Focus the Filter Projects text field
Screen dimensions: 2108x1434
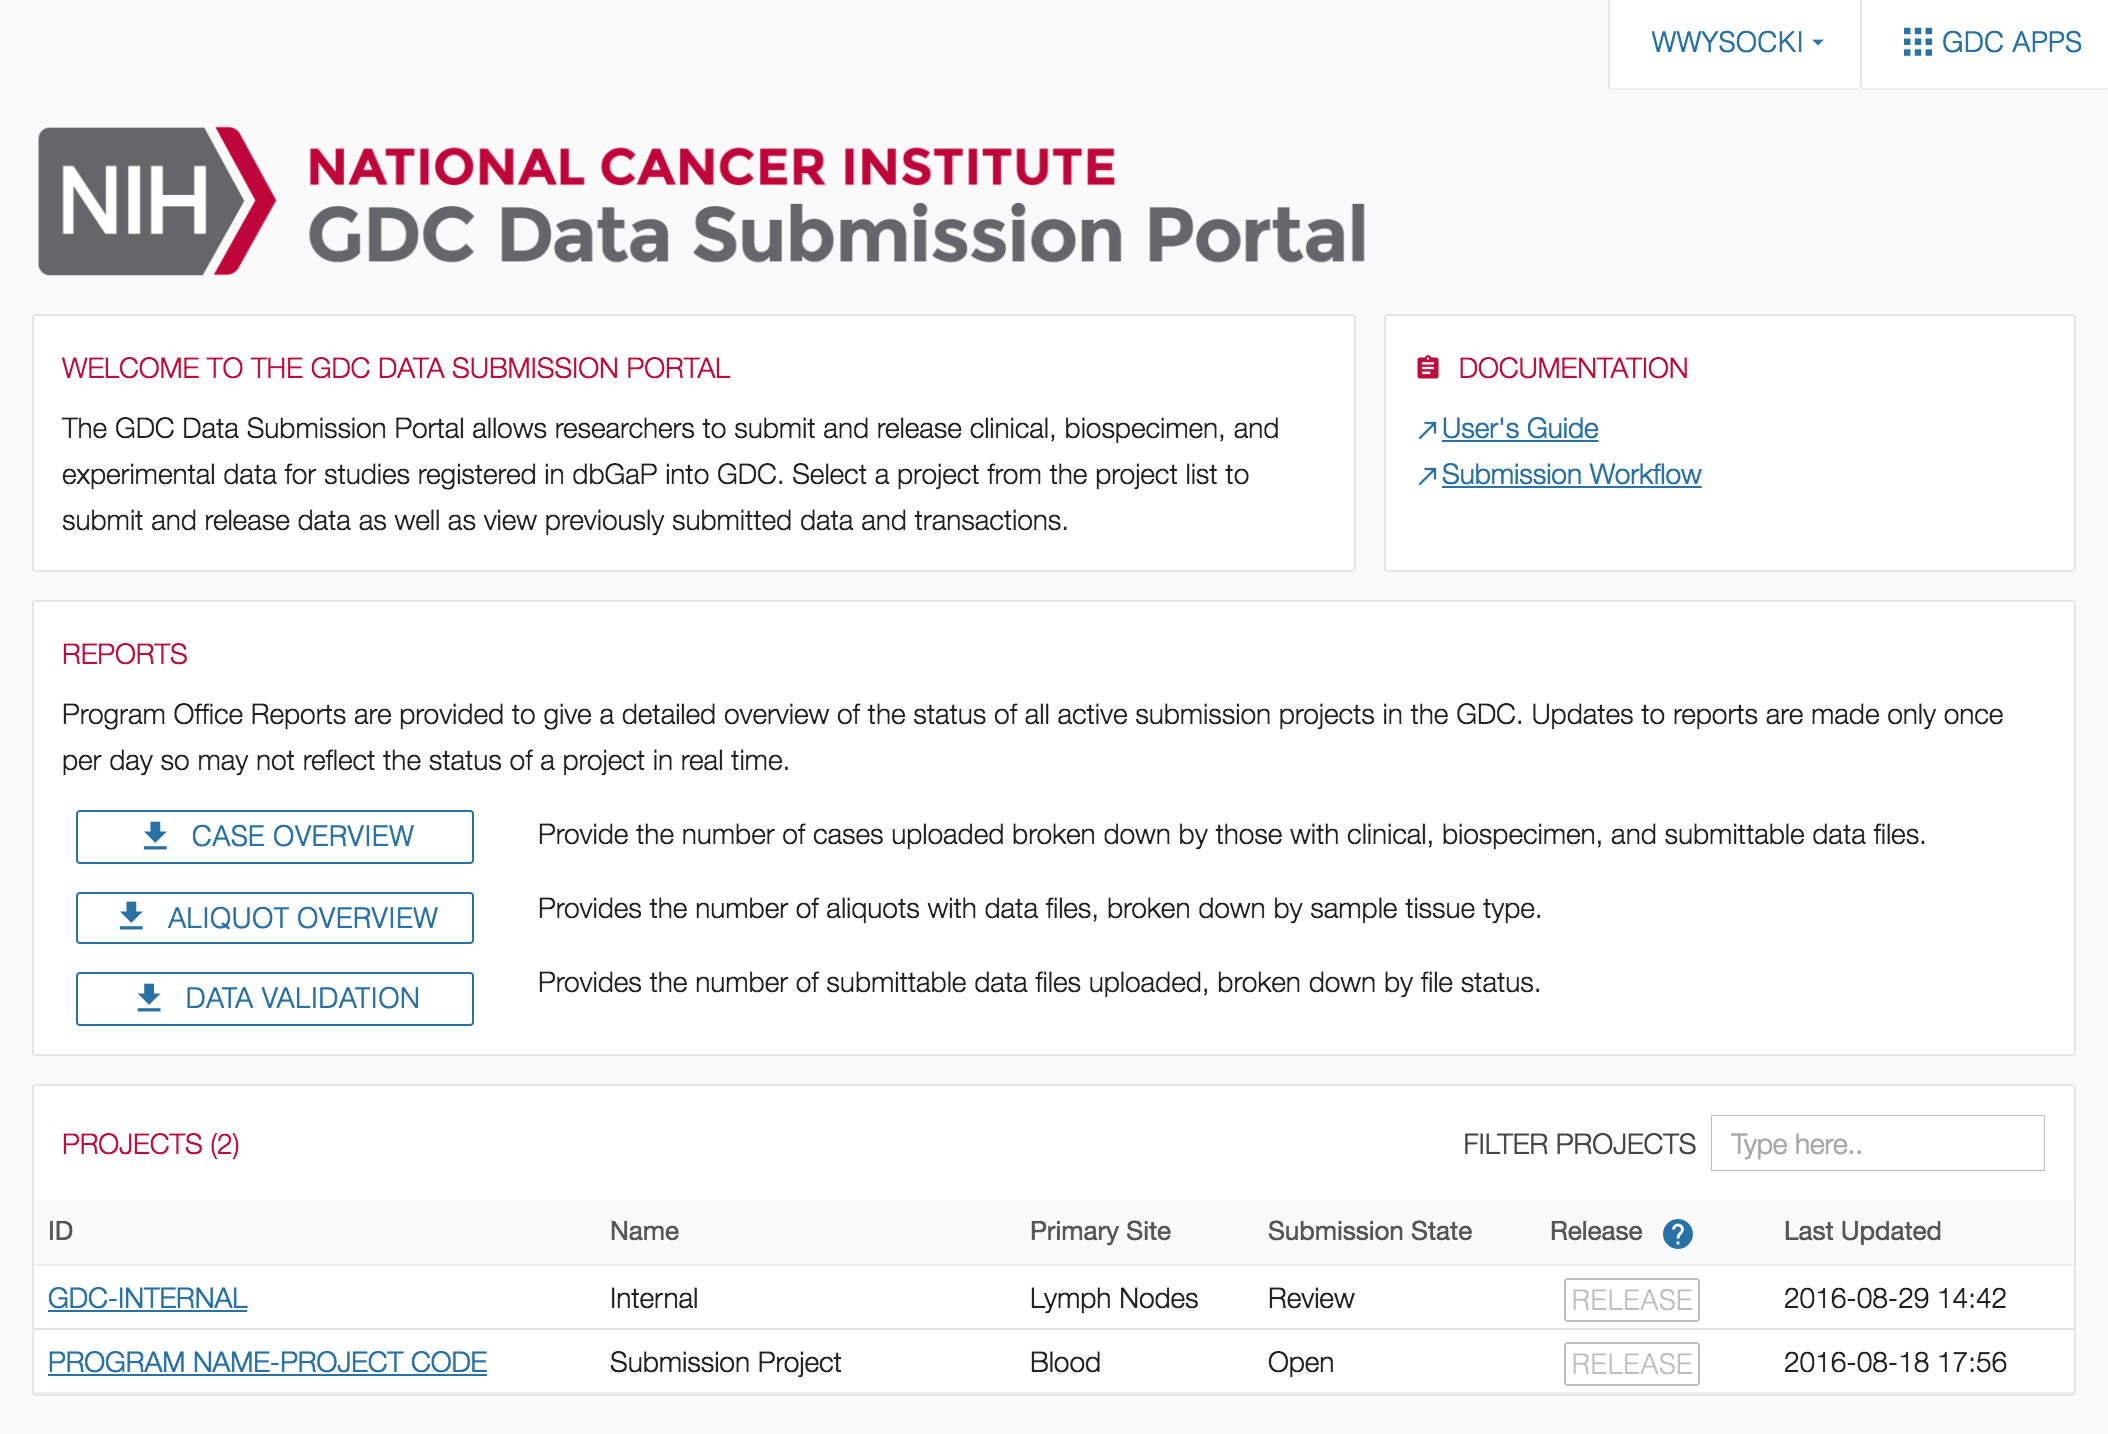[x=1877, y=1144]
